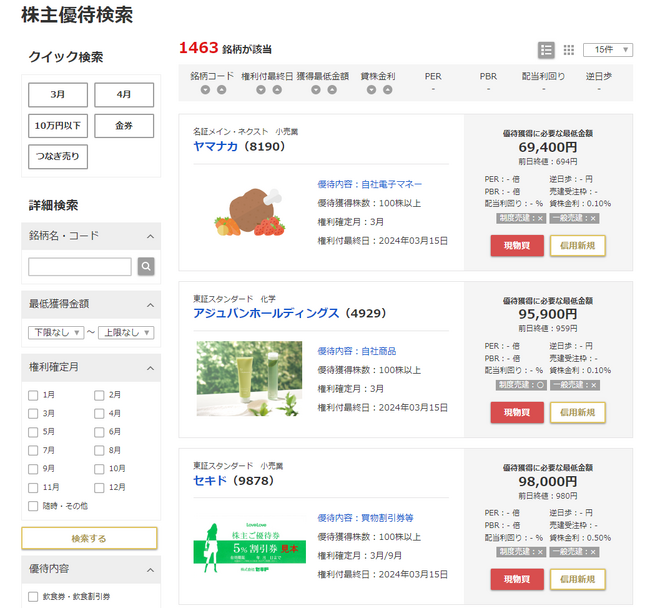Enable the 飲食券・飲食割引券 checkbox

[x=34, y=597]
